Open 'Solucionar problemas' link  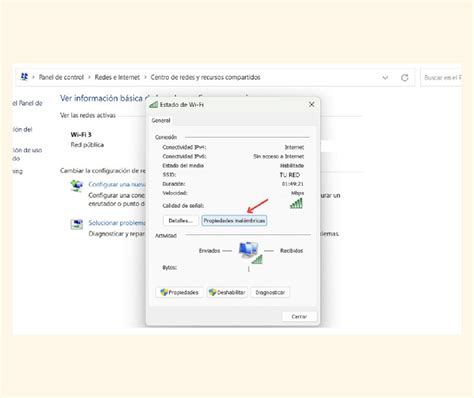point(117,223)
